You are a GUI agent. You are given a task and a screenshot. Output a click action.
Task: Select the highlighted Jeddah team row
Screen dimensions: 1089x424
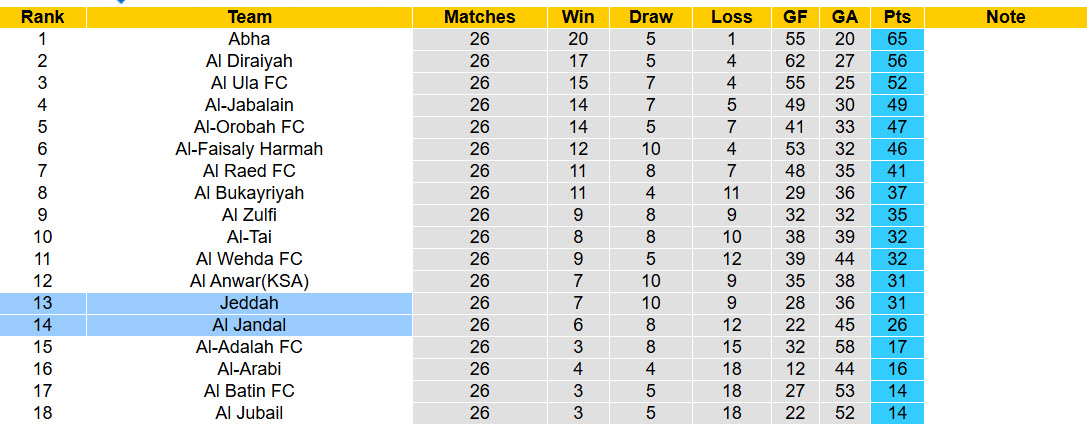coord(249,303)
